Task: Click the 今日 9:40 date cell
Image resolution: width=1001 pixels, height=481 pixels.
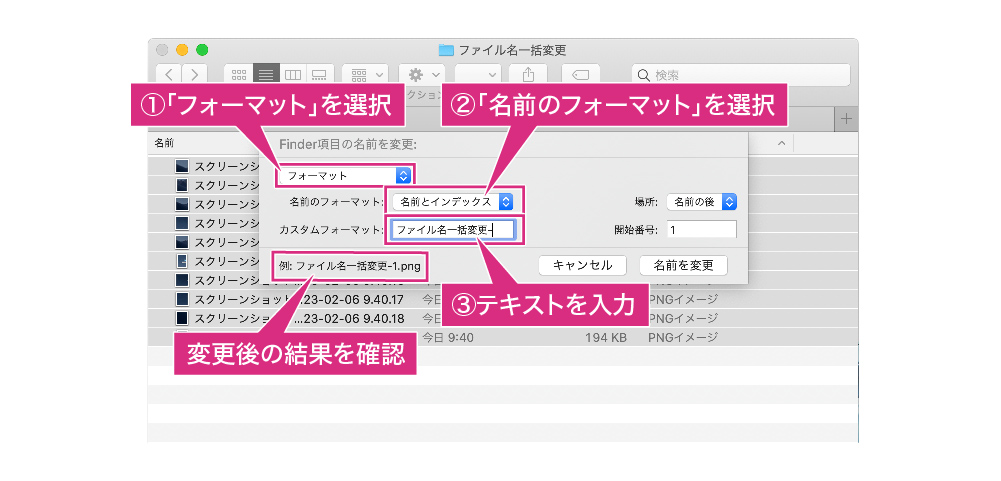Action: coord(448,337)
